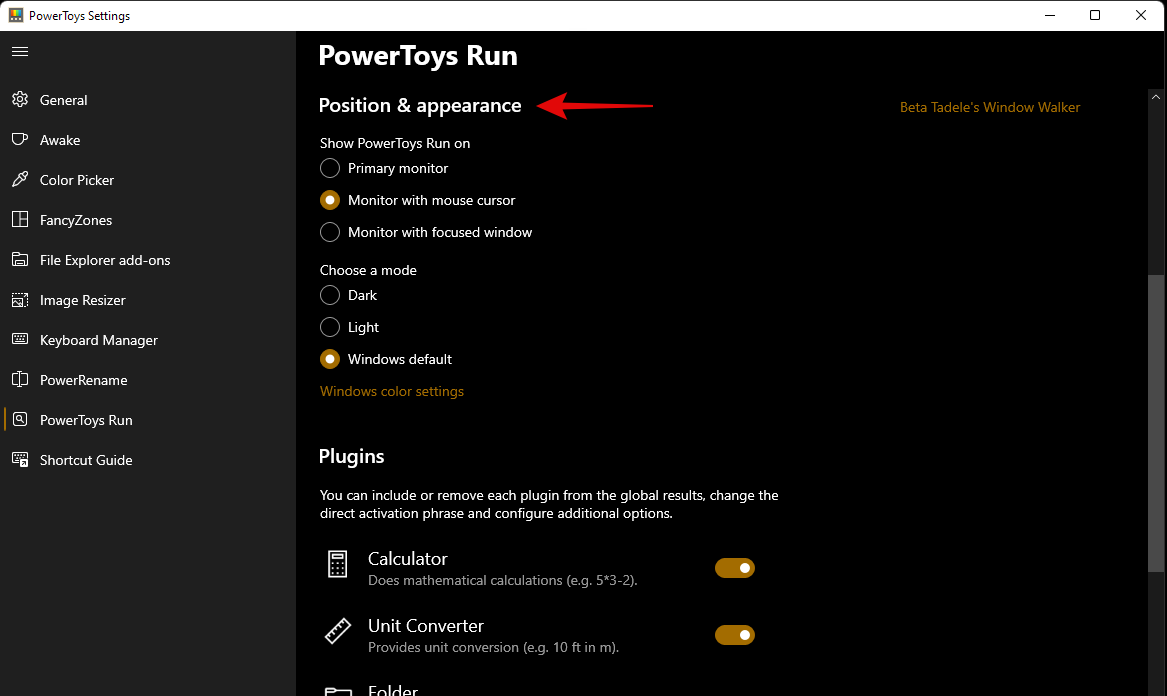Screen dimensions: 1167x696
Task: Select Monitor with focused window option
Action: (x=330, y=232)
